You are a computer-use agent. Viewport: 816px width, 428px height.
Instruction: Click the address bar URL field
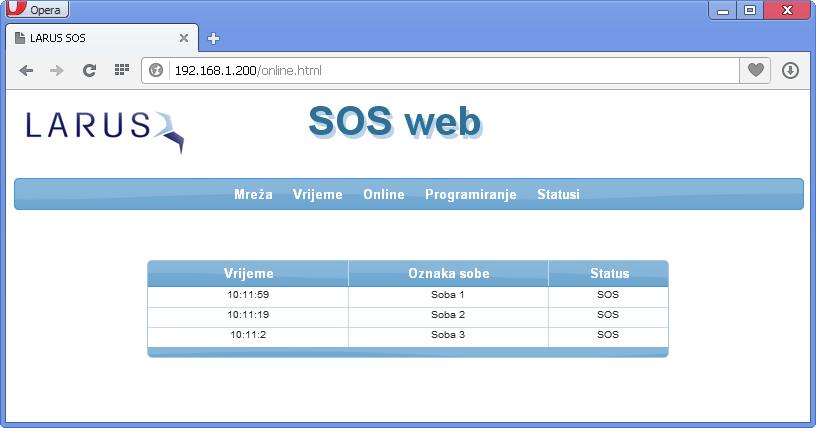[450, 70]
